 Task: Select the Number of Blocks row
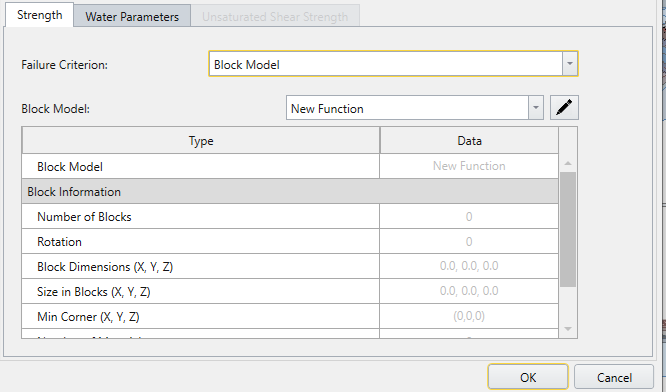[290, 217]
